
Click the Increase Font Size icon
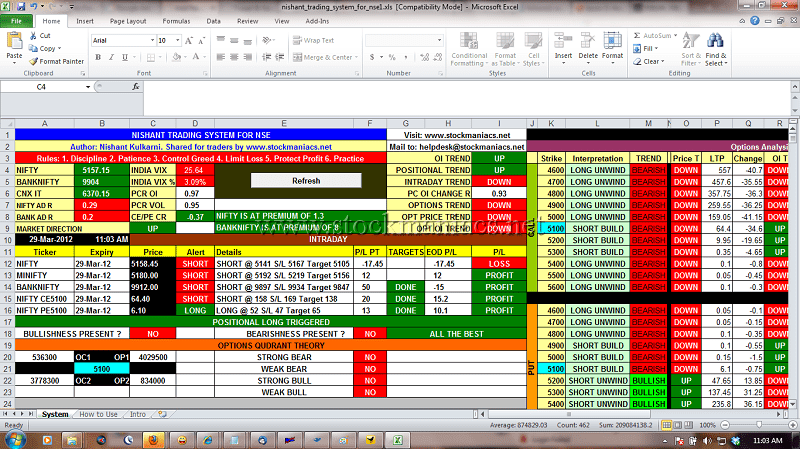click(189, 40)
